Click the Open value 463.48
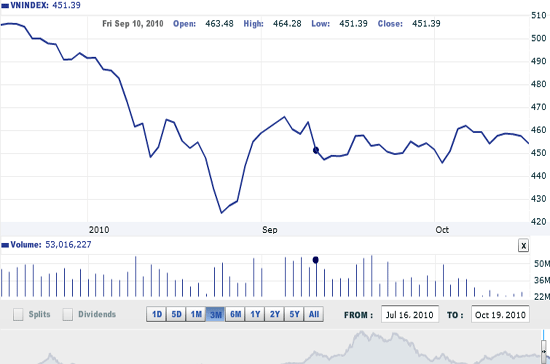The width and height of the screenshot is (550, 364). (x=219, y=23)
